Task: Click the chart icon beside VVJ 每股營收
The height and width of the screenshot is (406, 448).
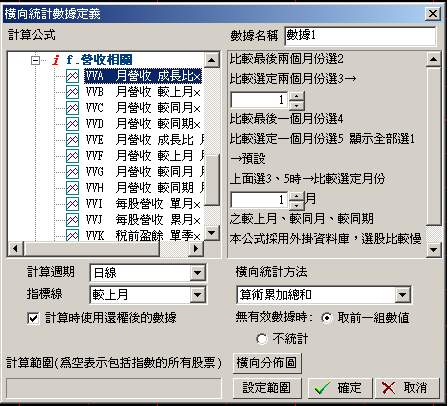Action: pos(72,220)
